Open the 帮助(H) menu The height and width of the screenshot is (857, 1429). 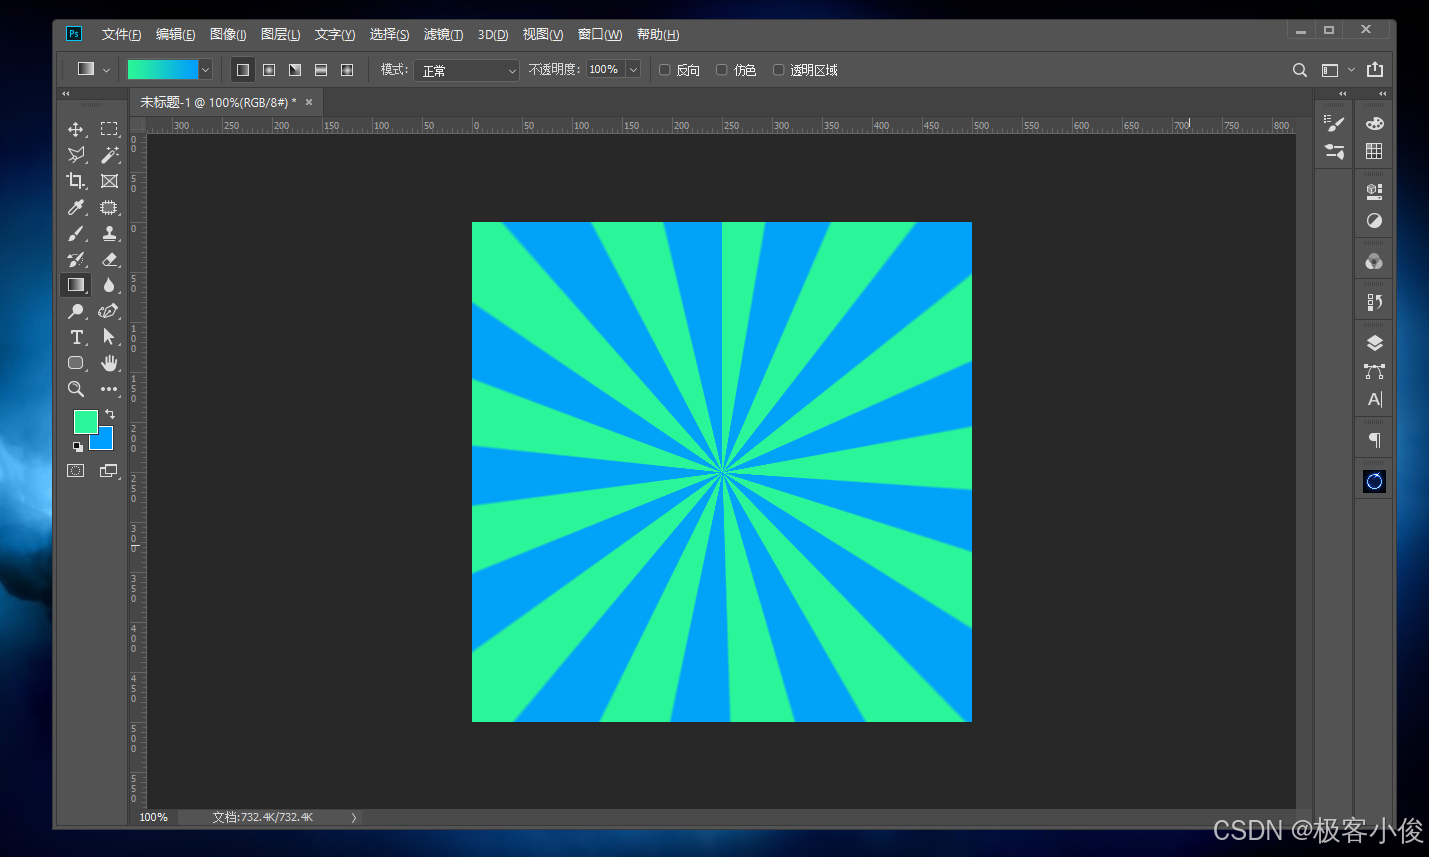point(658,34)
